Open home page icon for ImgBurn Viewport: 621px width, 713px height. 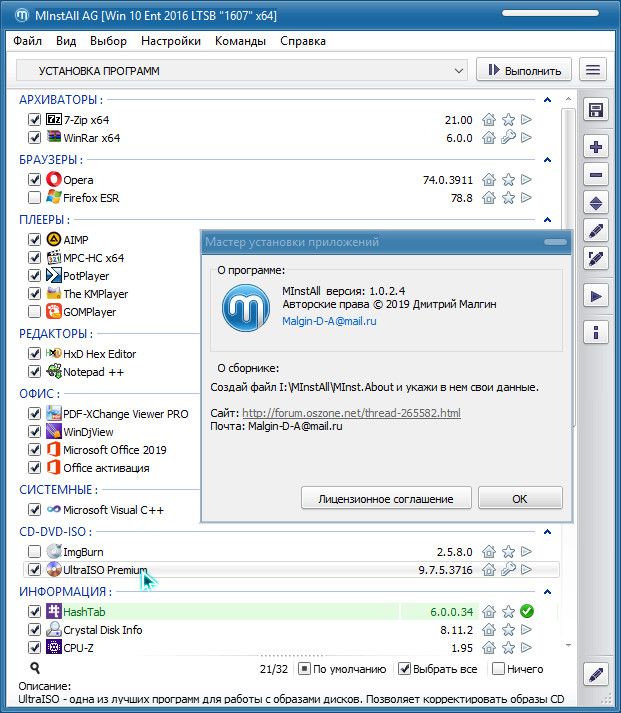coord(489,552)
